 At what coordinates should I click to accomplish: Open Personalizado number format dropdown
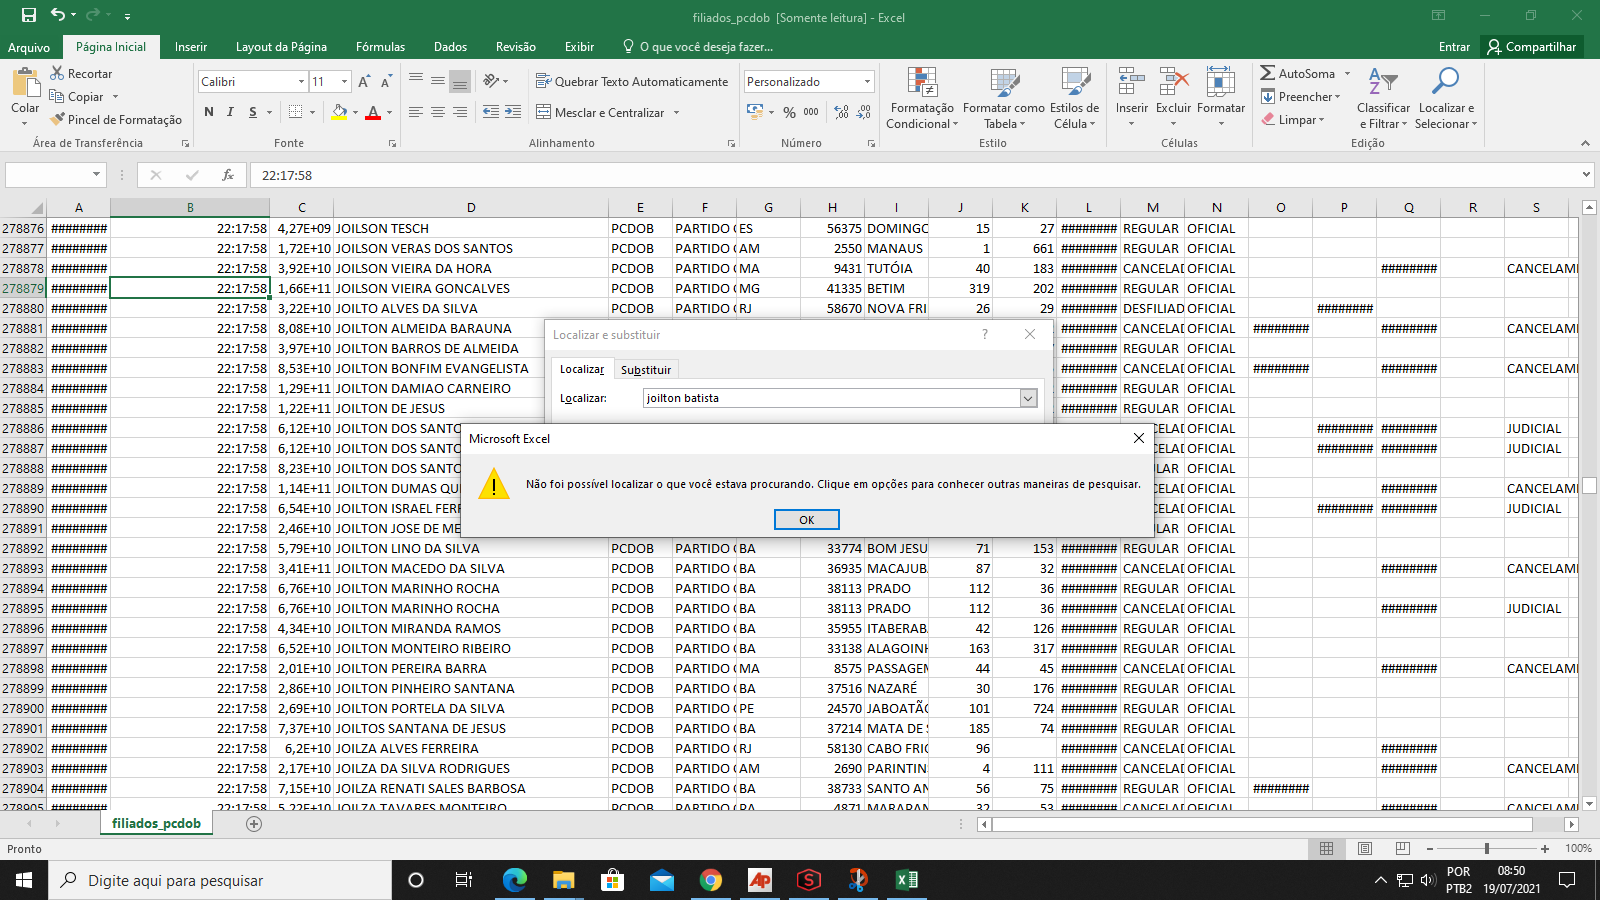click(867, 81)
